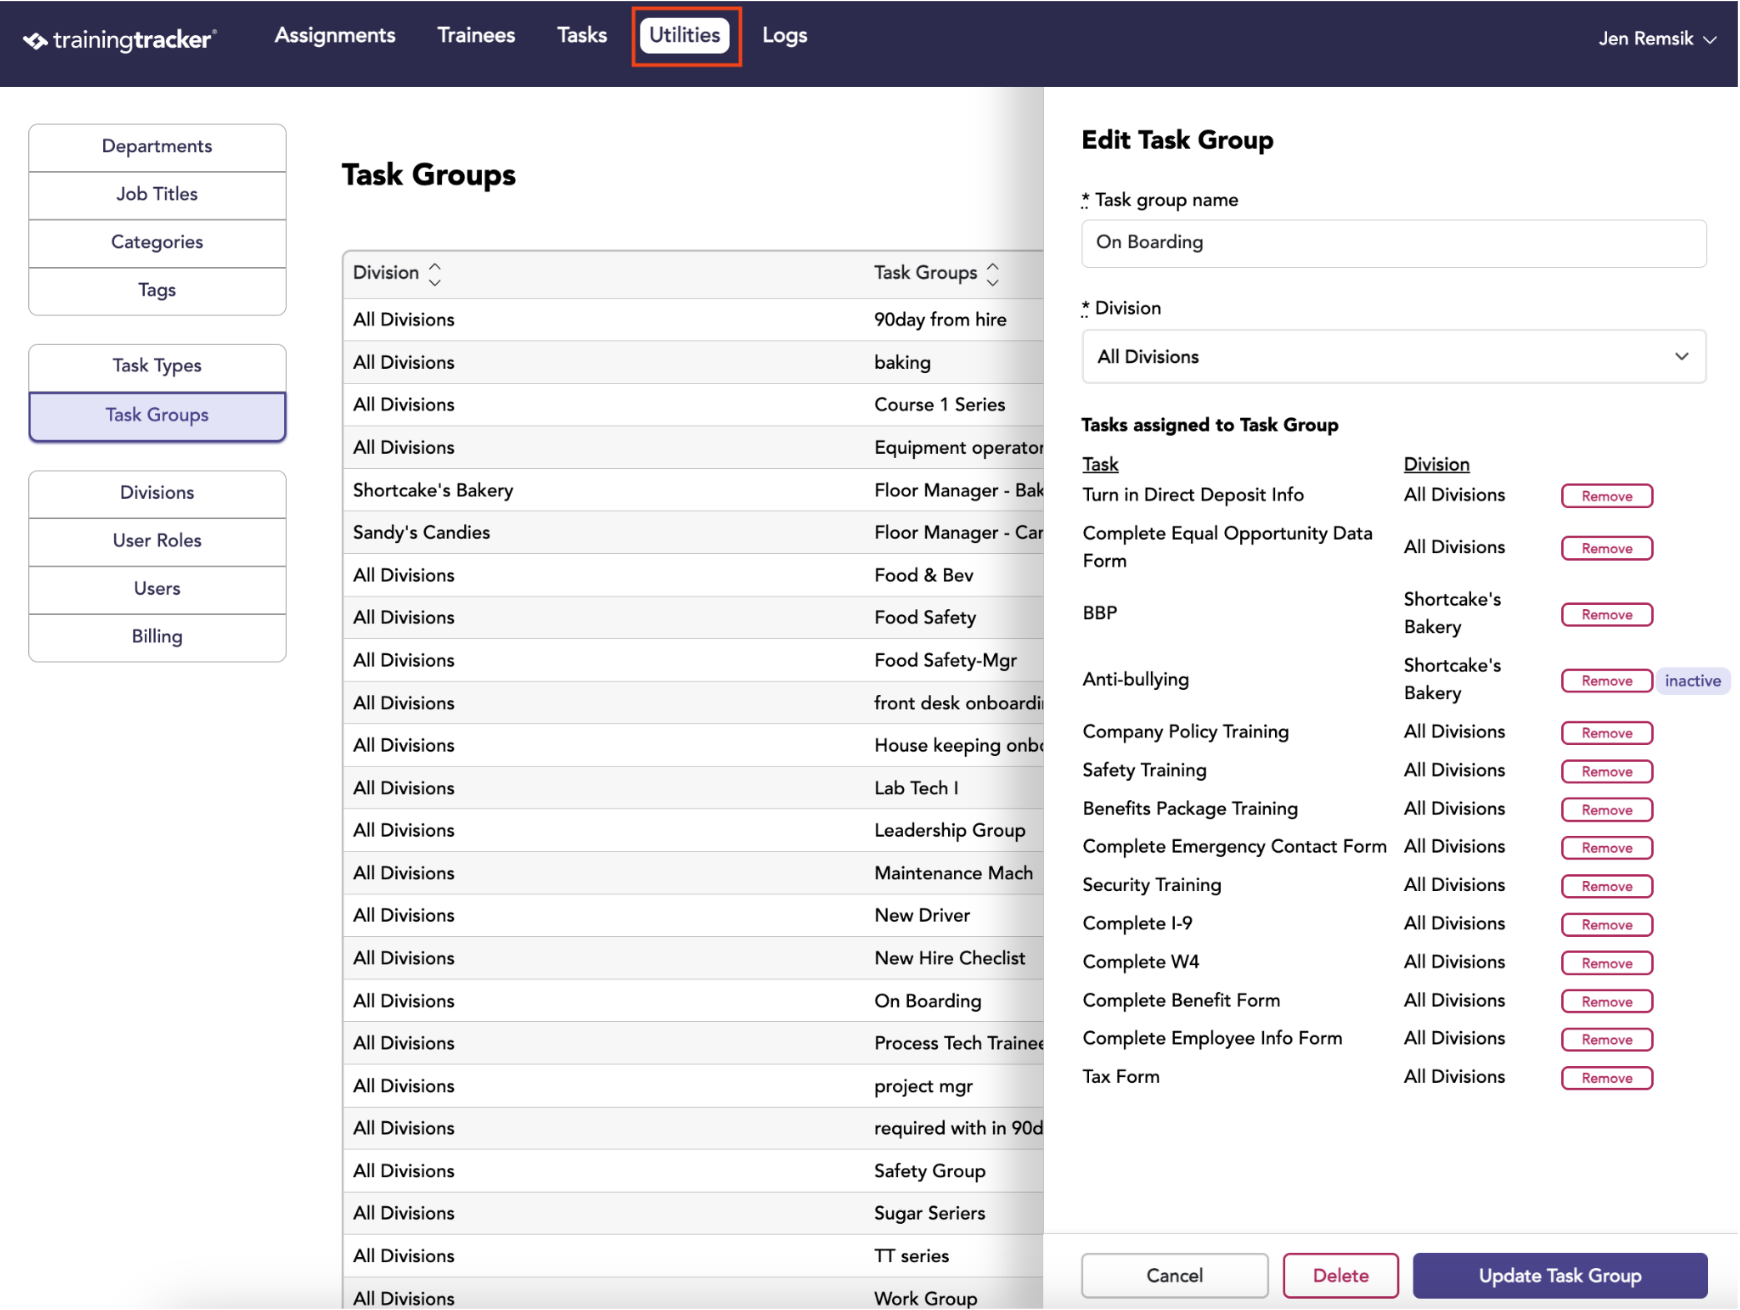Open the Trainees tab
Viewport: 1740px width, 1310px height.
pos(476,35)
